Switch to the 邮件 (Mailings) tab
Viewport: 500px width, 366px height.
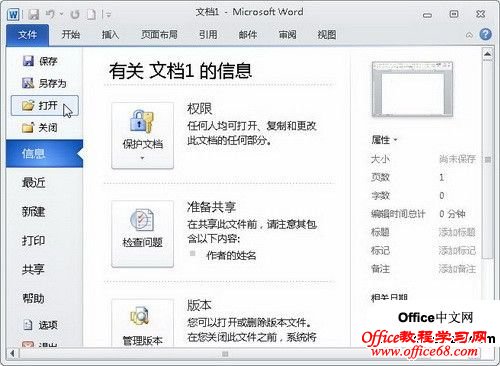pyautogui.click(x=248, y=34)
